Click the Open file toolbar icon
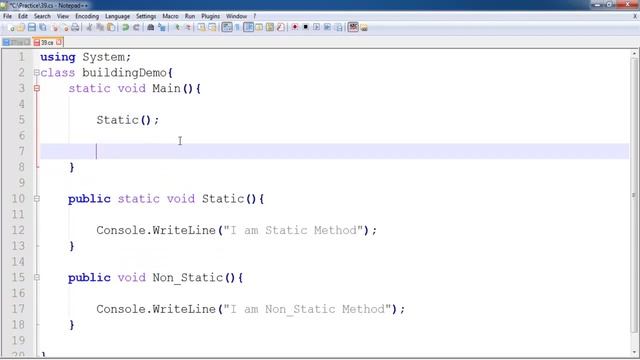This screenshot has width=640, height=360. point(20,27)
